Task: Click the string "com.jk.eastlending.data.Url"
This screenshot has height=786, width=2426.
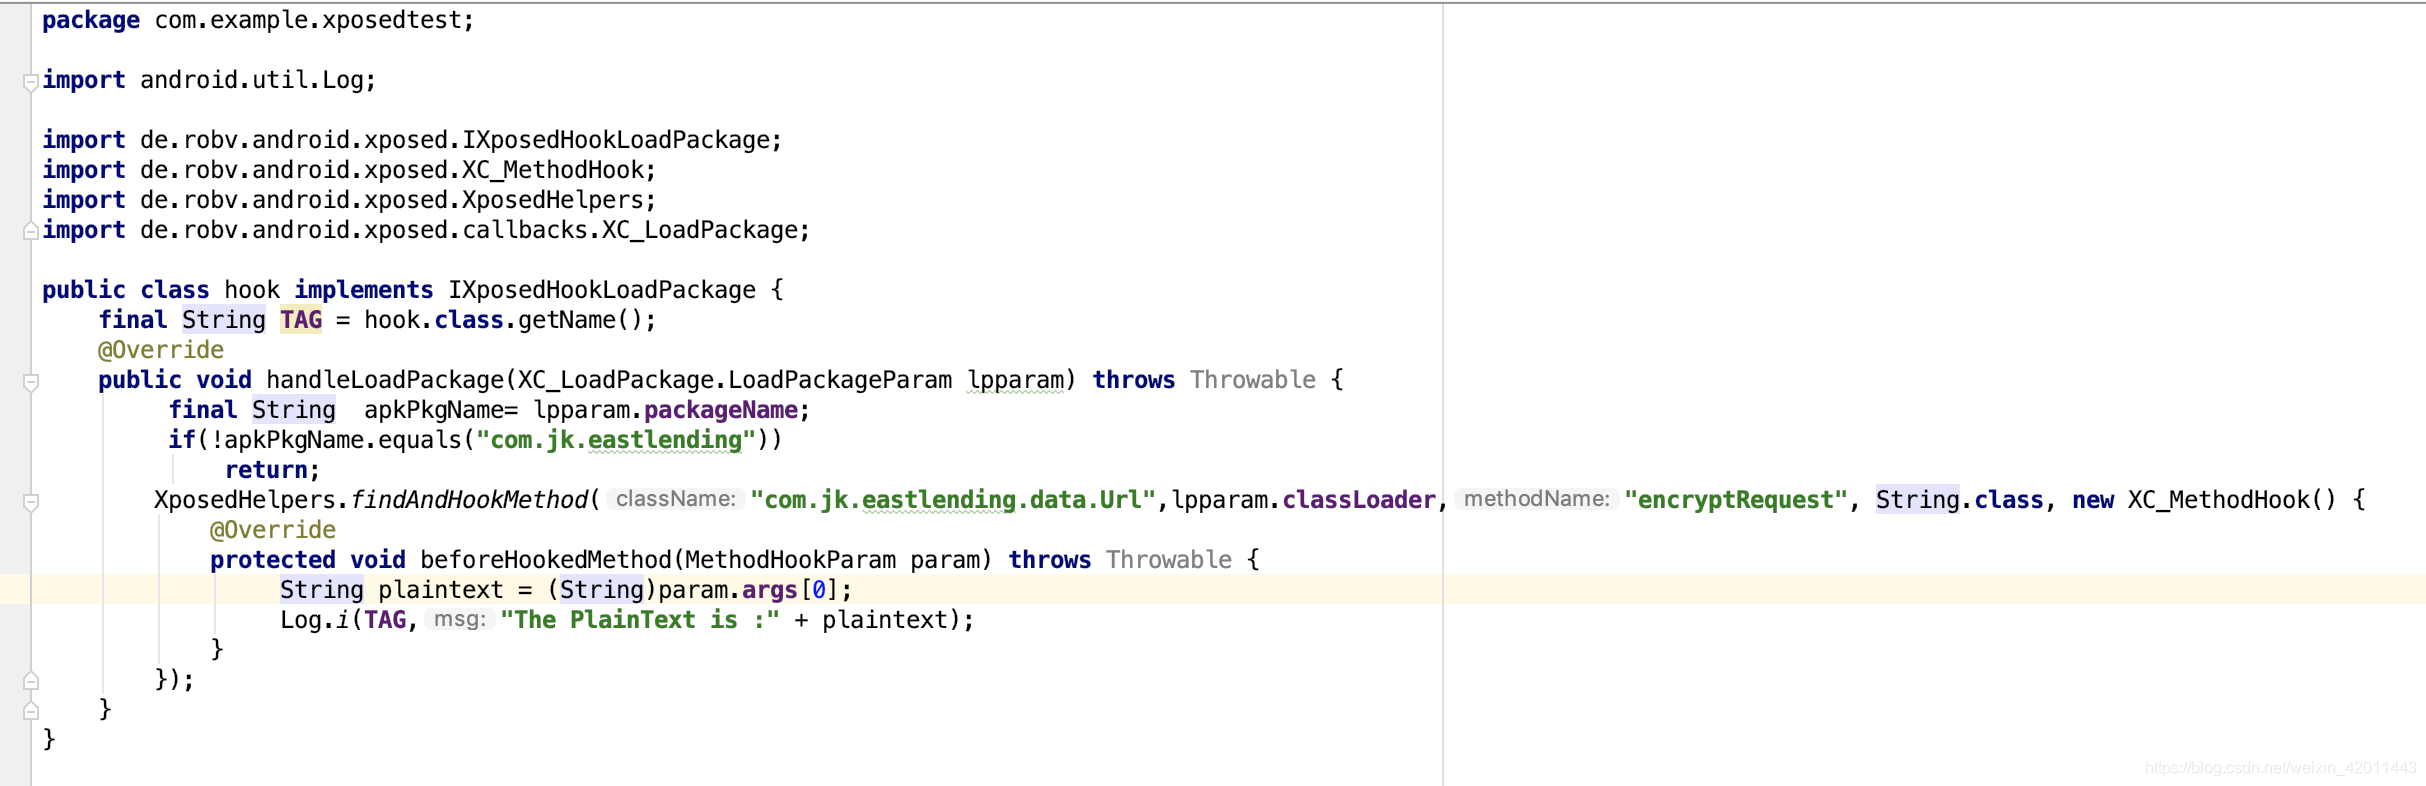Action: pos(953,500)
